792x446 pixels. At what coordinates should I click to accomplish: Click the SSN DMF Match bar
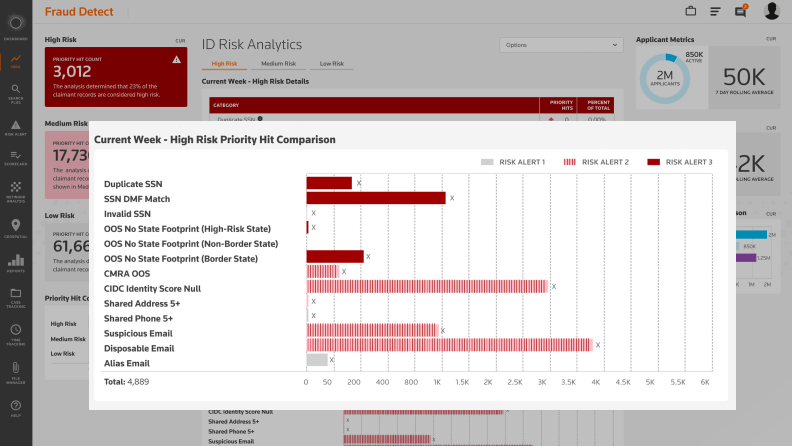point(375,198)
